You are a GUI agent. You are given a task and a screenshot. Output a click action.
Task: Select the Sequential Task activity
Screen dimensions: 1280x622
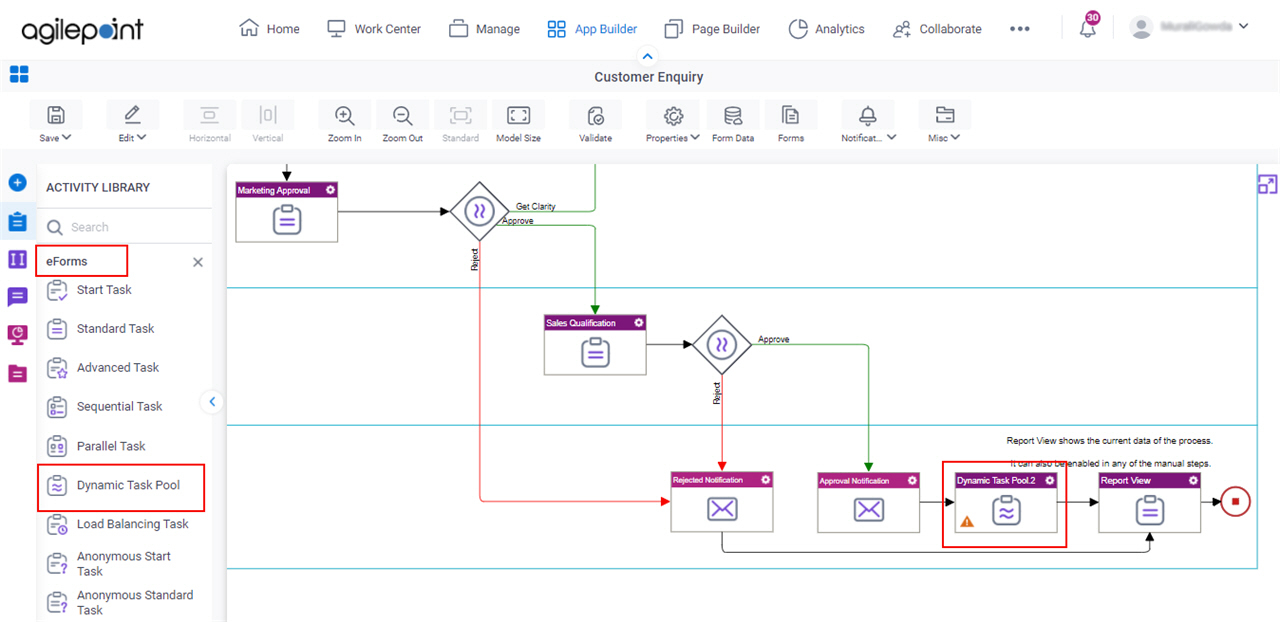(x=119, y=406)
